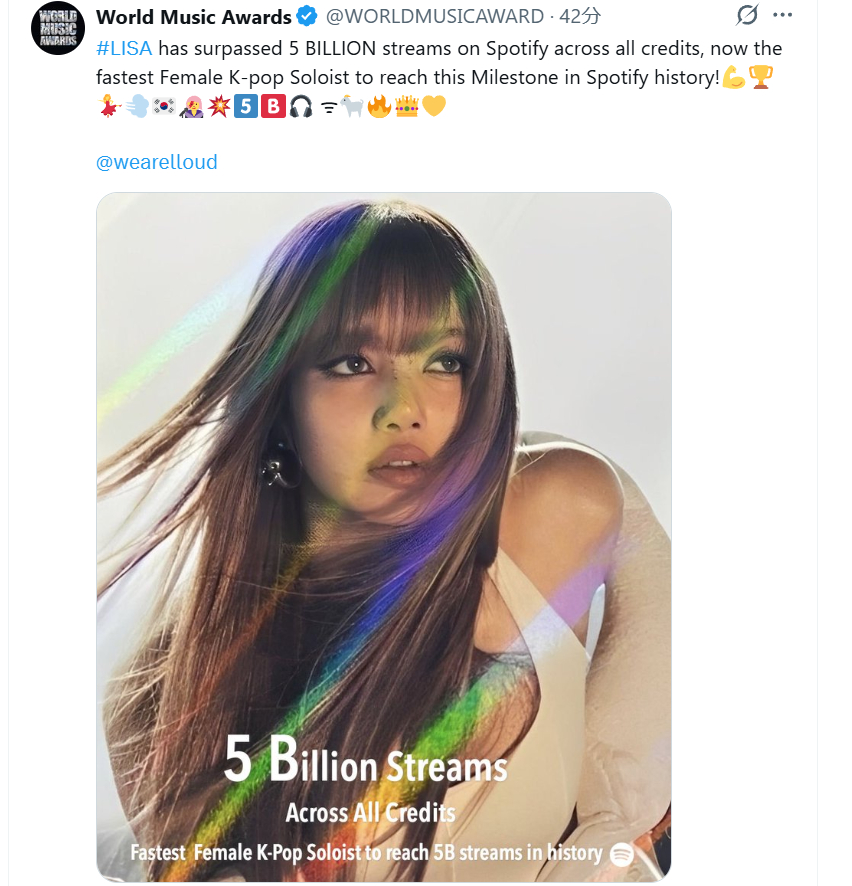The width and height of the screenshot is (852, 886).
Task: Click the Spotify logo in the image
Action: (622, 854)
